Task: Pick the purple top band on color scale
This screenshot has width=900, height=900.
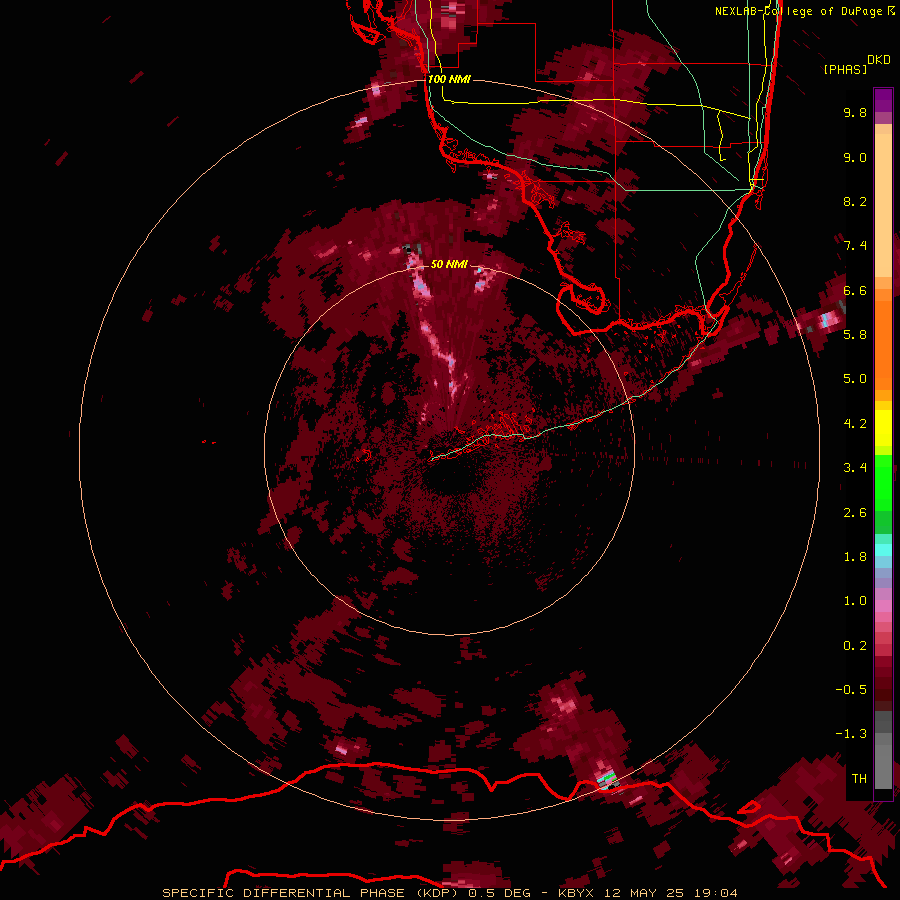Action: point(883,100)
